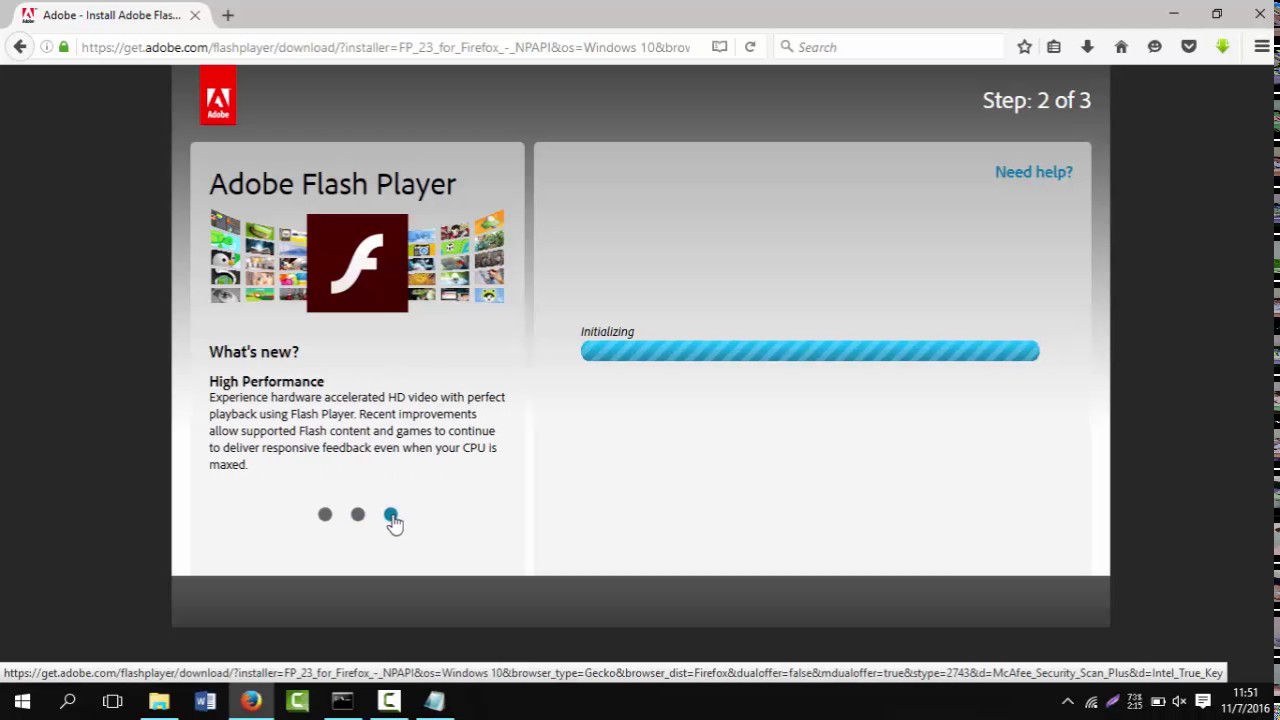Screen dimensions: 1280x720
Task: Open the Downloads arrow panel
Action: 1087,47
